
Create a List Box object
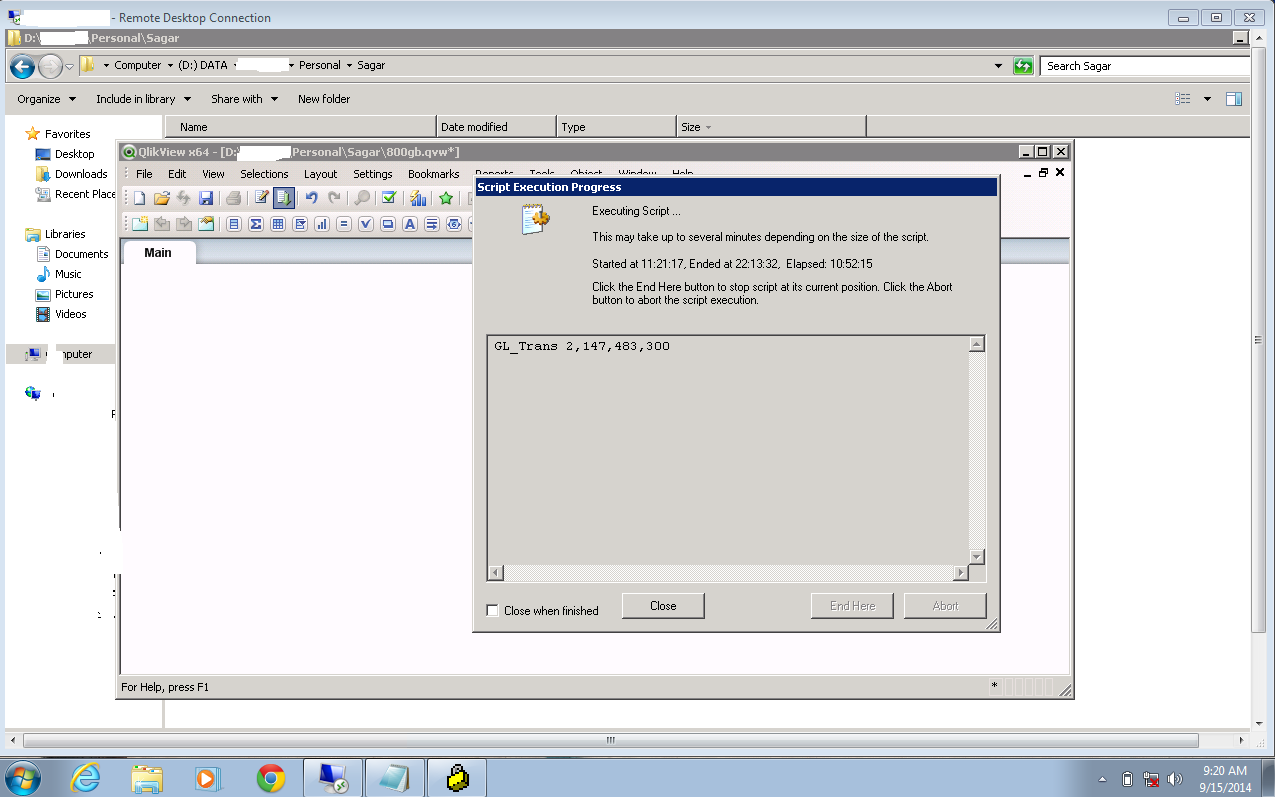click(234, 224)
